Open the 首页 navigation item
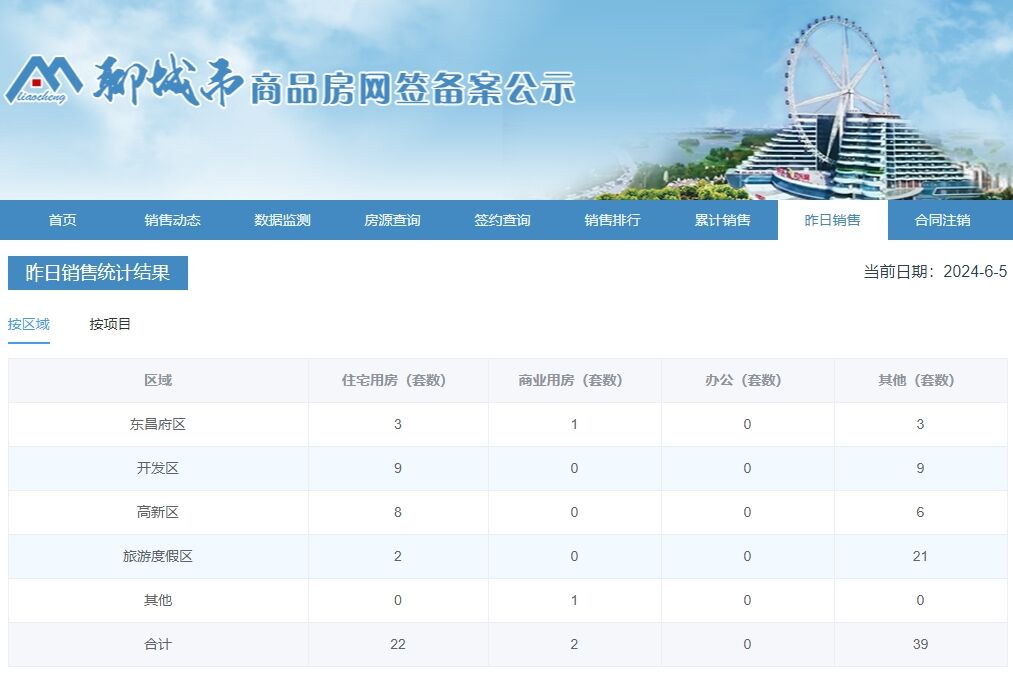Screen dimensions: 1013x675 [63, 220]
